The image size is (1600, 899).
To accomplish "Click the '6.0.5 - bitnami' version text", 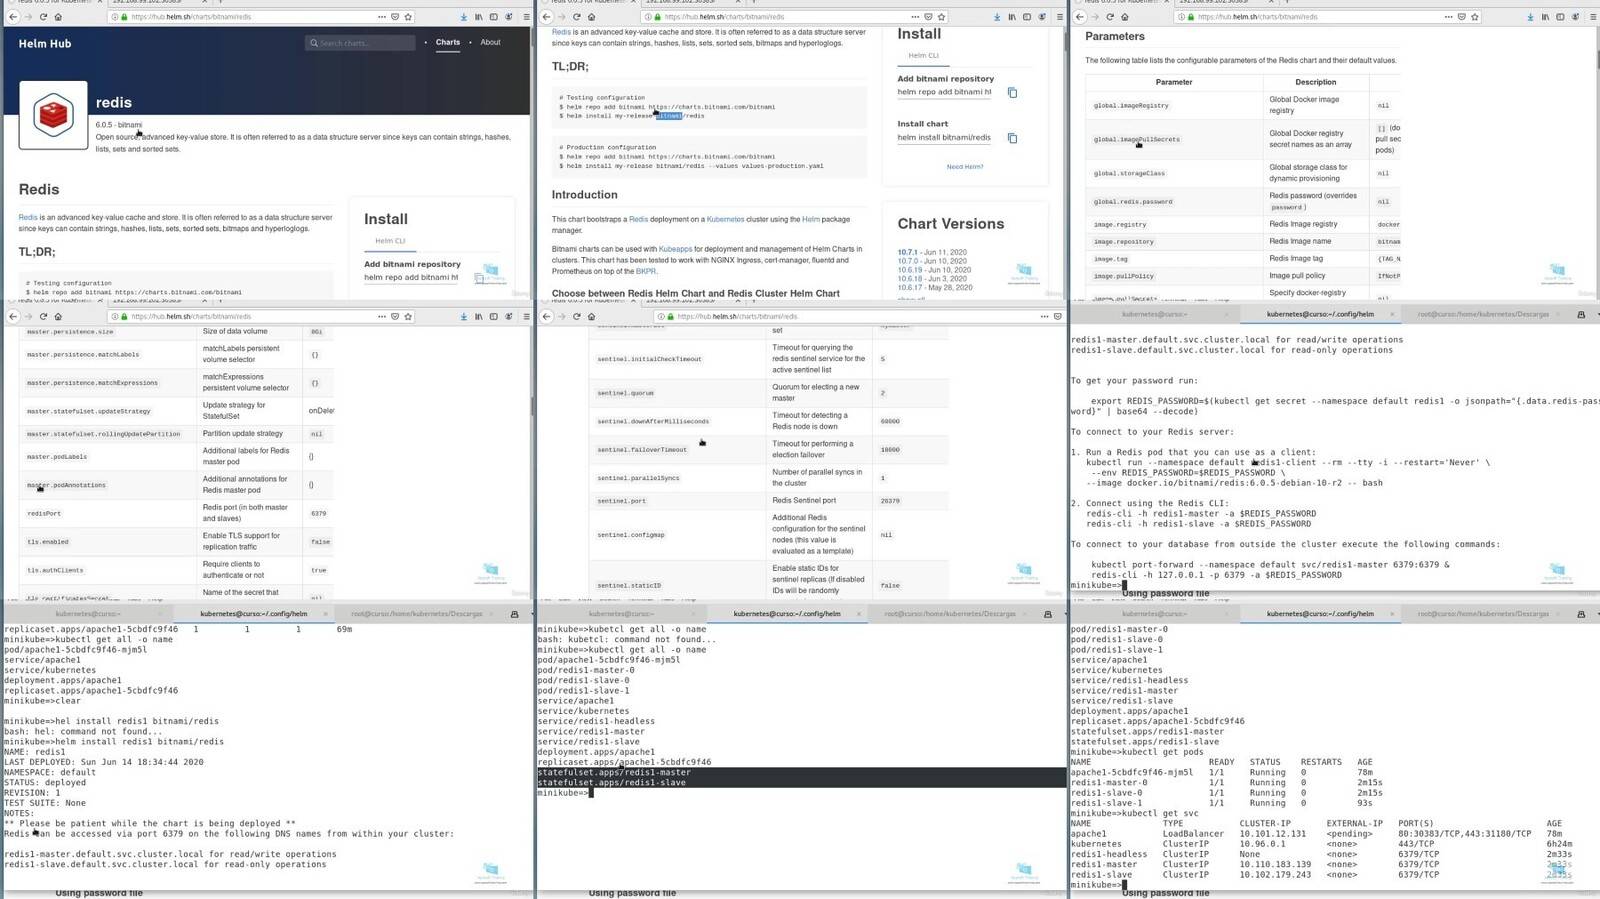I will (x=119, y=125).
